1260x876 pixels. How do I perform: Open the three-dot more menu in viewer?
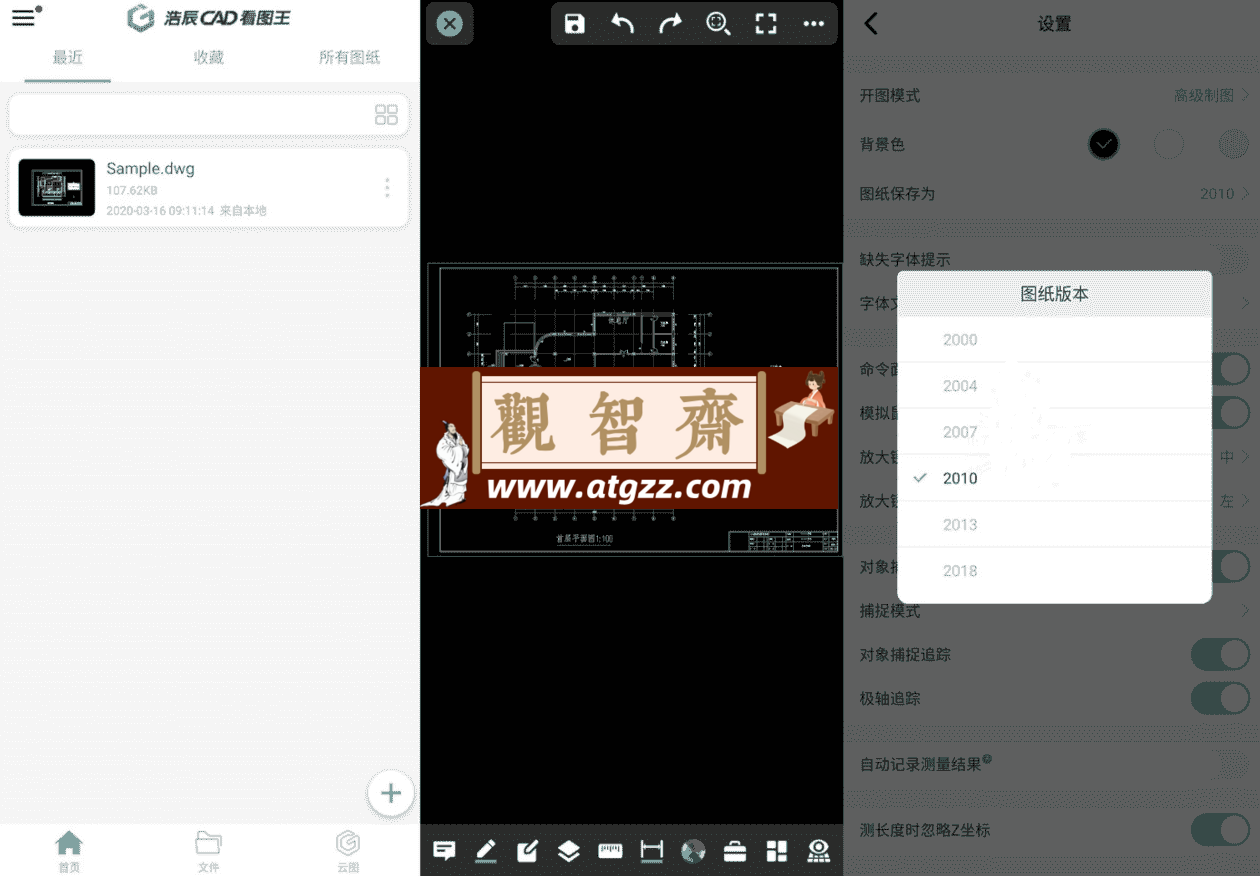coord(814,24)
